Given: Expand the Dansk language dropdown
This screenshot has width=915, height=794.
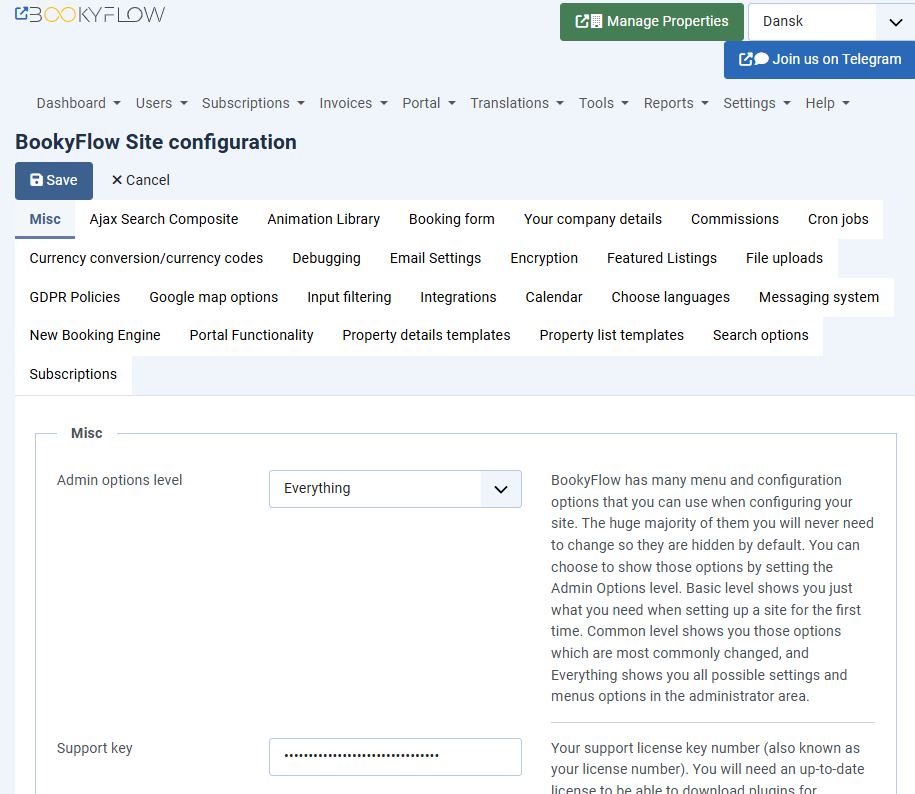Looking at the screenshot, I should [832, 22].
